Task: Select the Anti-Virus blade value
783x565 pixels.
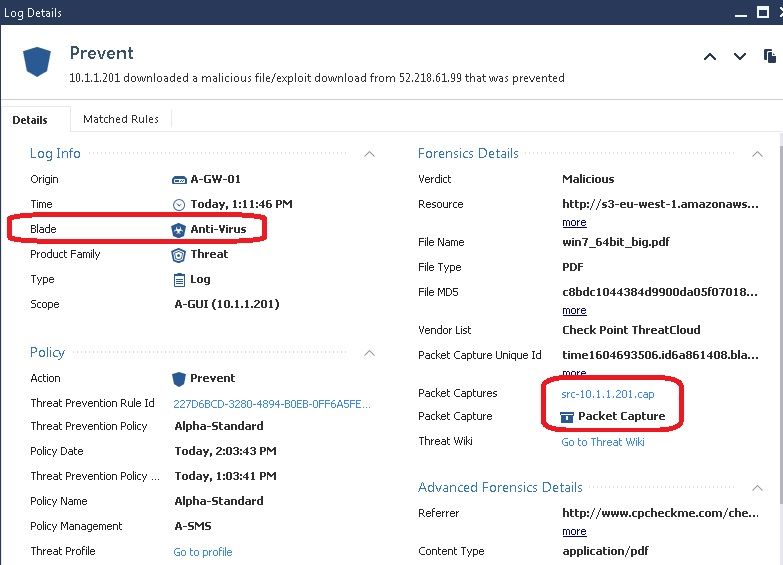Action: tap(218, 229)
